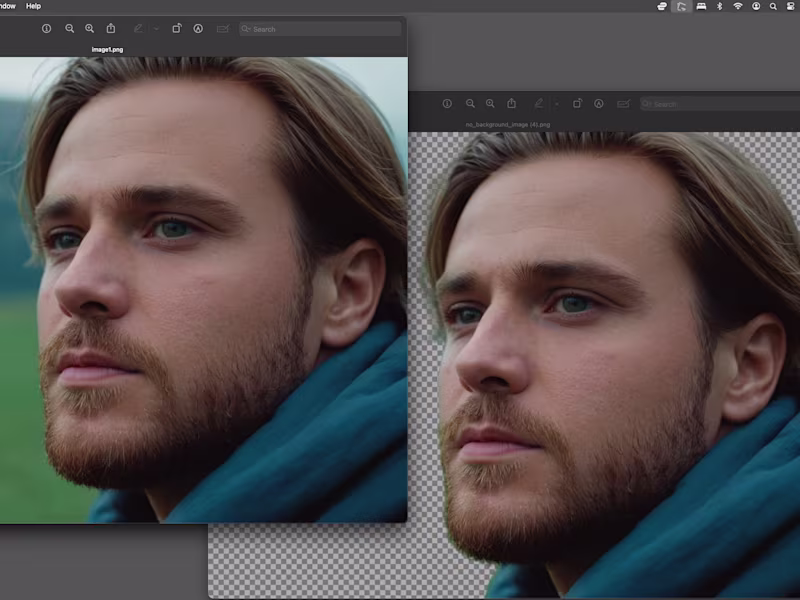
Task: Open the Bluetooth menu bar icon
Action: click(x=719, y=6)
